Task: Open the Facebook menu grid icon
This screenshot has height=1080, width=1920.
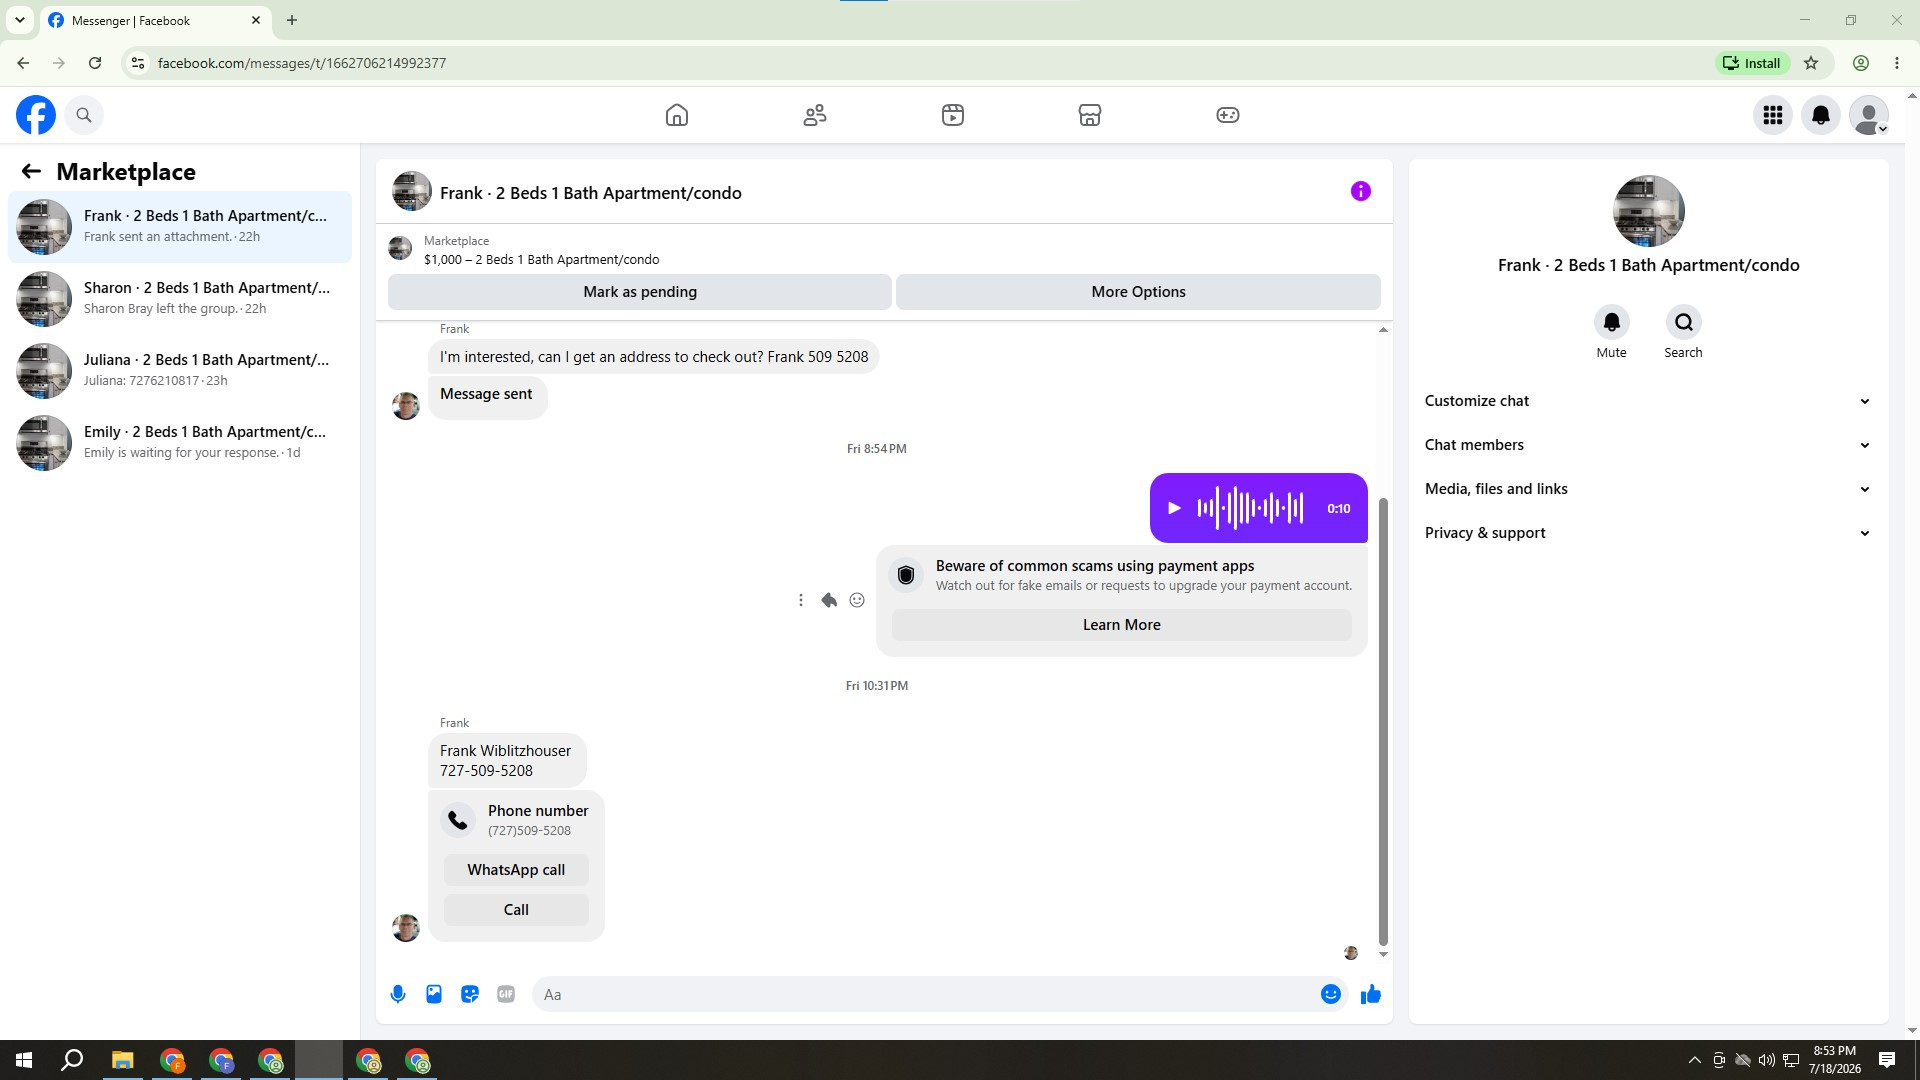Action: tap(1773, 115)
